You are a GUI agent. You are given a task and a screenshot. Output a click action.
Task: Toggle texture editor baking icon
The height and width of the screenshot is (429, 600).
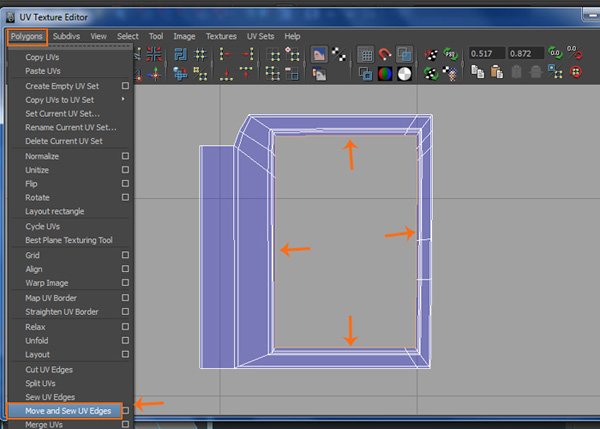[x=431, y=54]
